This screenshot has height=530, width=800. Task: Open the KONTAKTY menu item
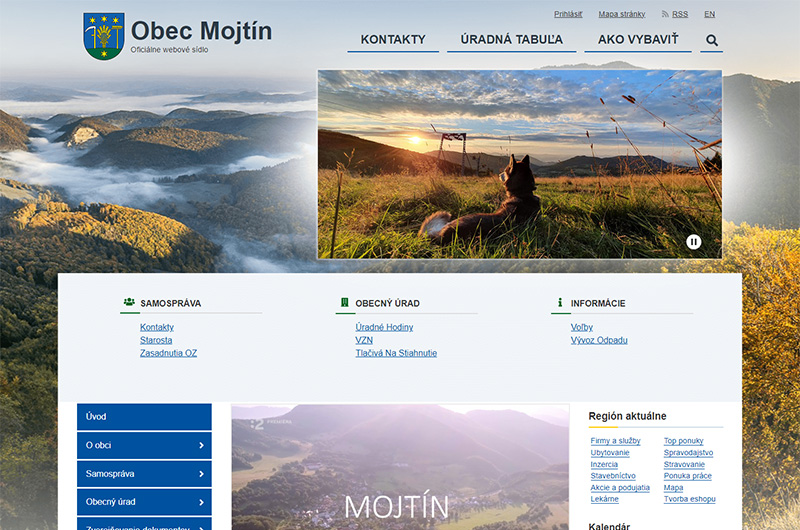(393, 40)
